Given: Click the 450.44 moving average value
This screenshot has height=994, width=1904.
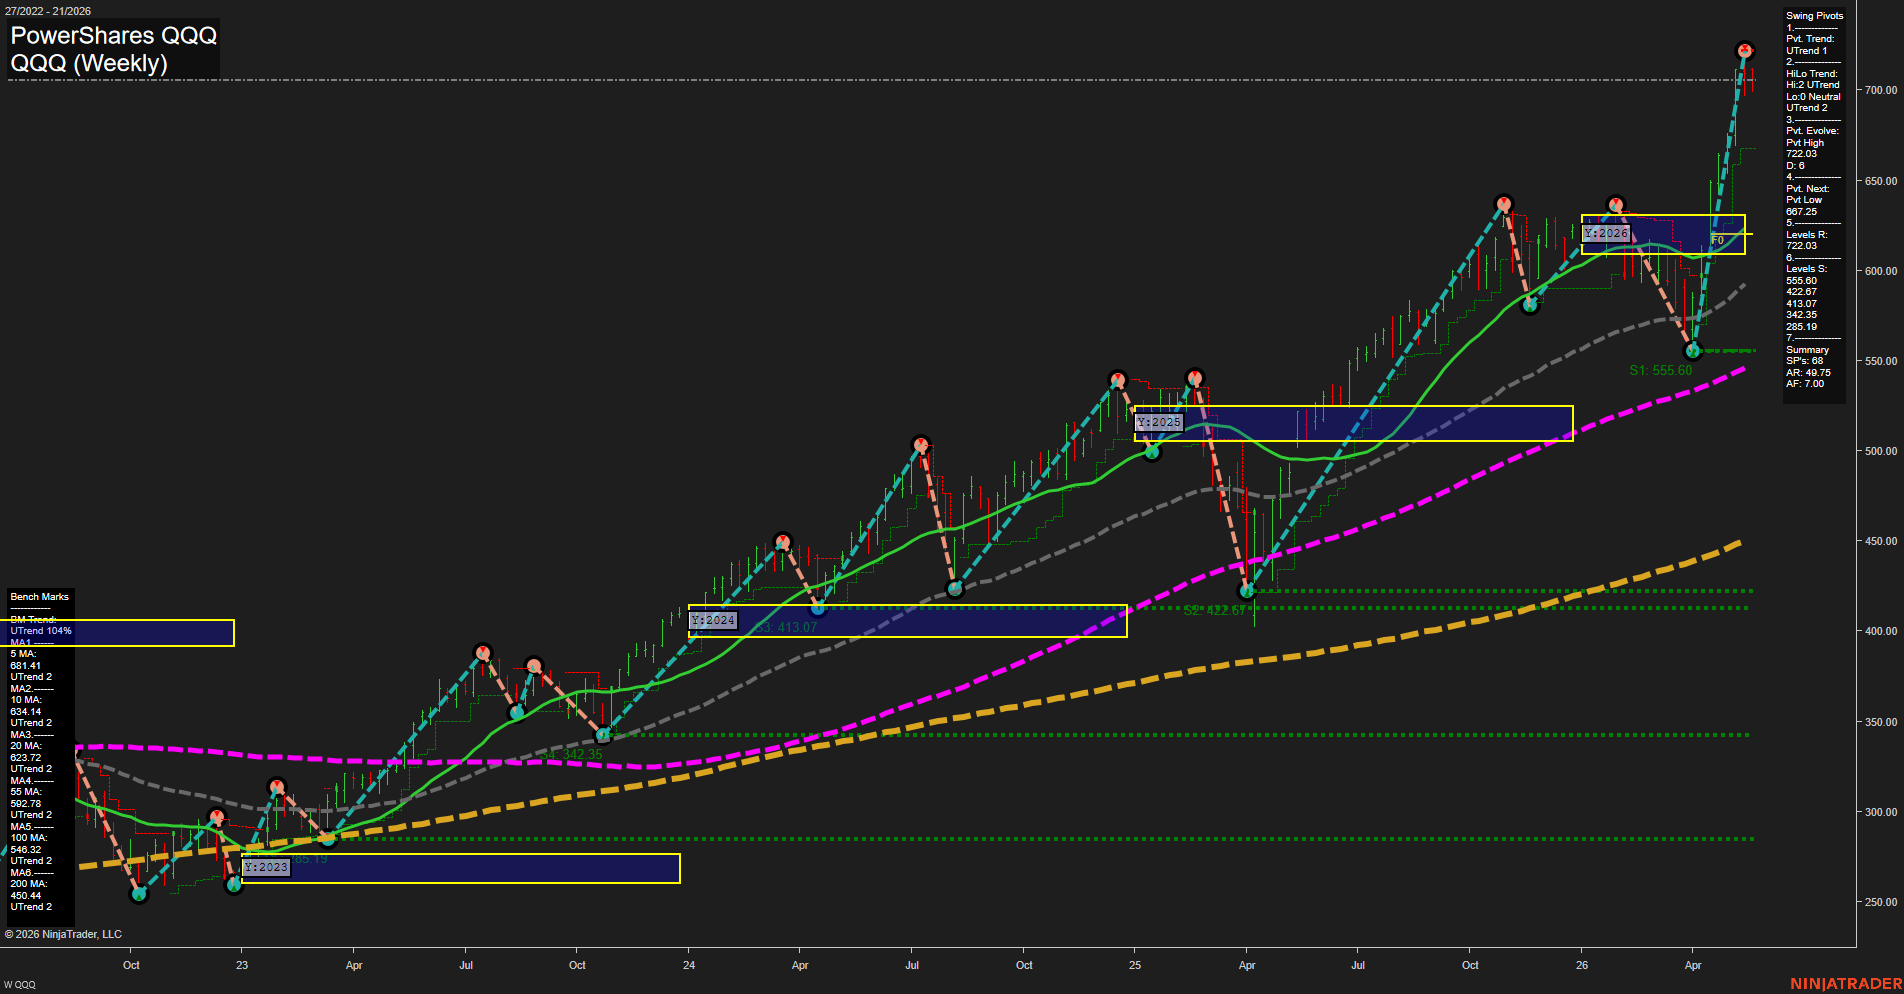Looking at the screenshot, I should (x=26, y=896).
